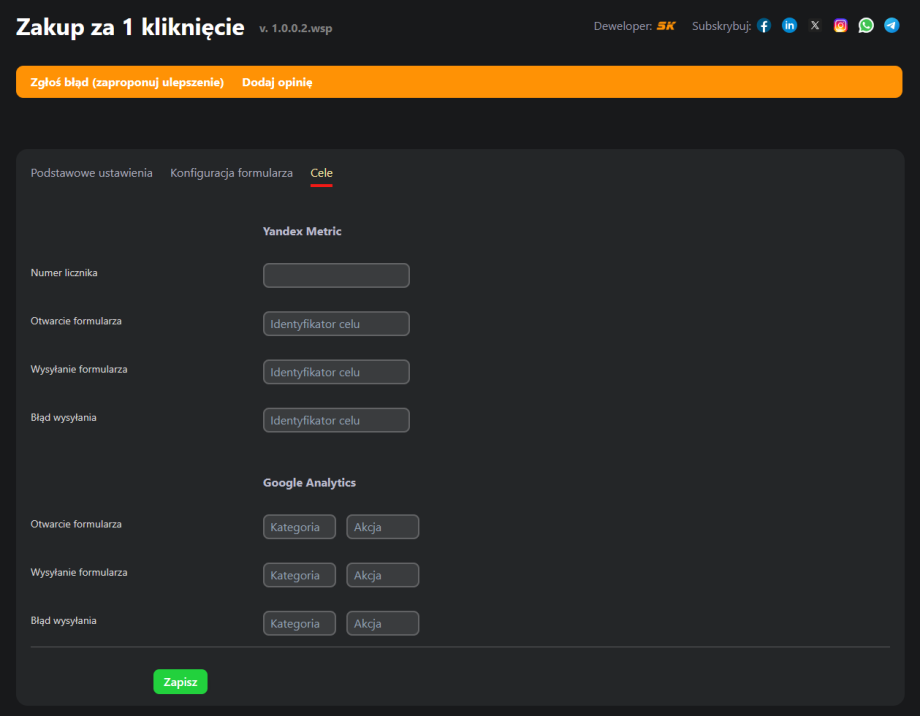The width and height of the screenshot is (920, 716).
Task: Click Yandex Wysyłanie formularza identyfikator celu field
Action: pos(336,372)
